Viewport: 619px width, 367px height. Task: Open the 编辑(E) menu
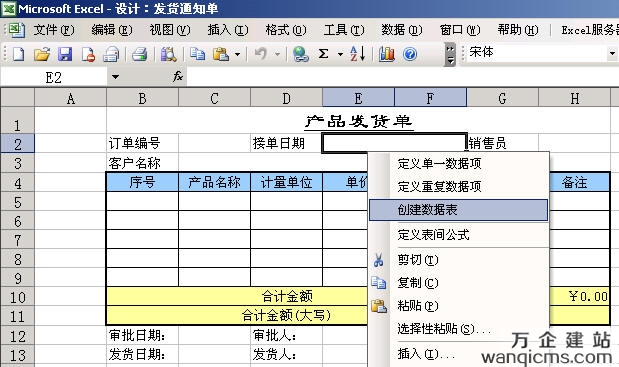112,30
